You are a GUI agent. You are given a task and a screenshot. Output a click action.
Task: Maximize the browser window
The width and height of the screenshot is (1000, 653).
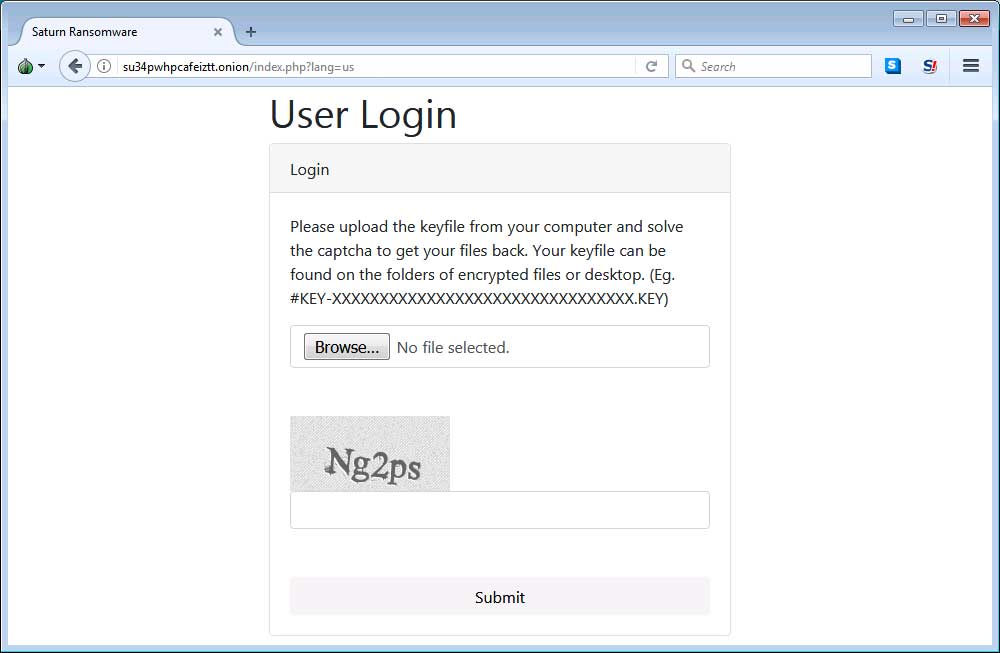941,19
